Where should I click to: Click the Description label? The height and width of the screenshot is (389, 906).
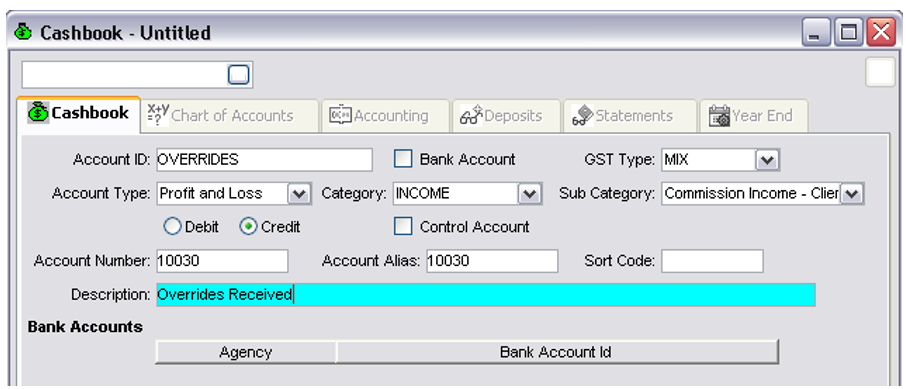(111, 295)
